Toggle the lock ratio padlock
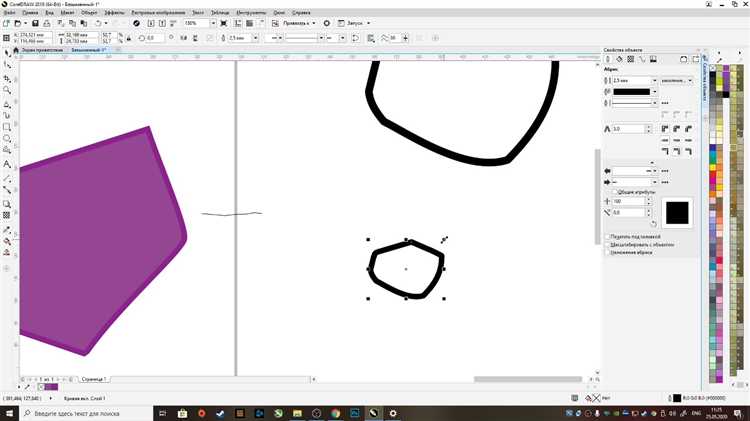The image size is (750, 421). click(129, 38)
